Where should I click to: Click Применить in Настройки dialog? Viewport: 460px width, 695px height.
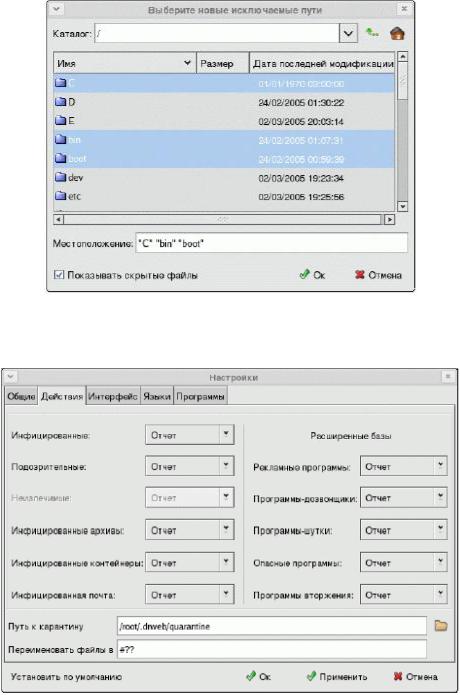(x=337, y=676)
